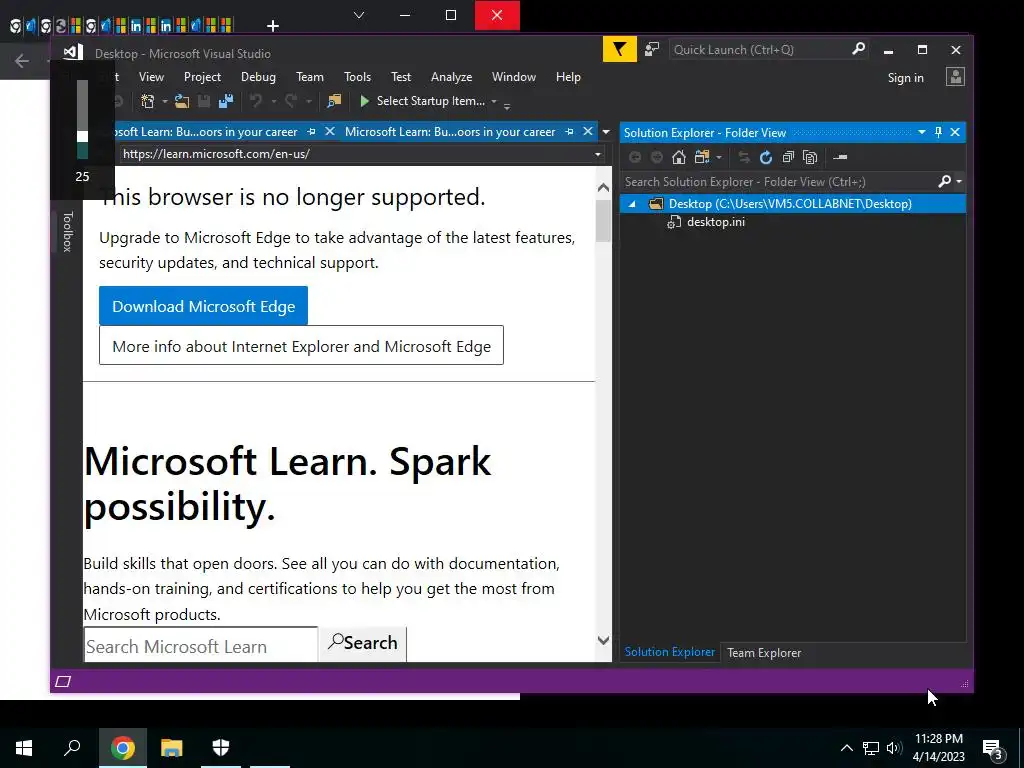Open Windows Security from the taskbar
Image resolution: width=1024 pixels, height=768 pixels.
point(221,748)
